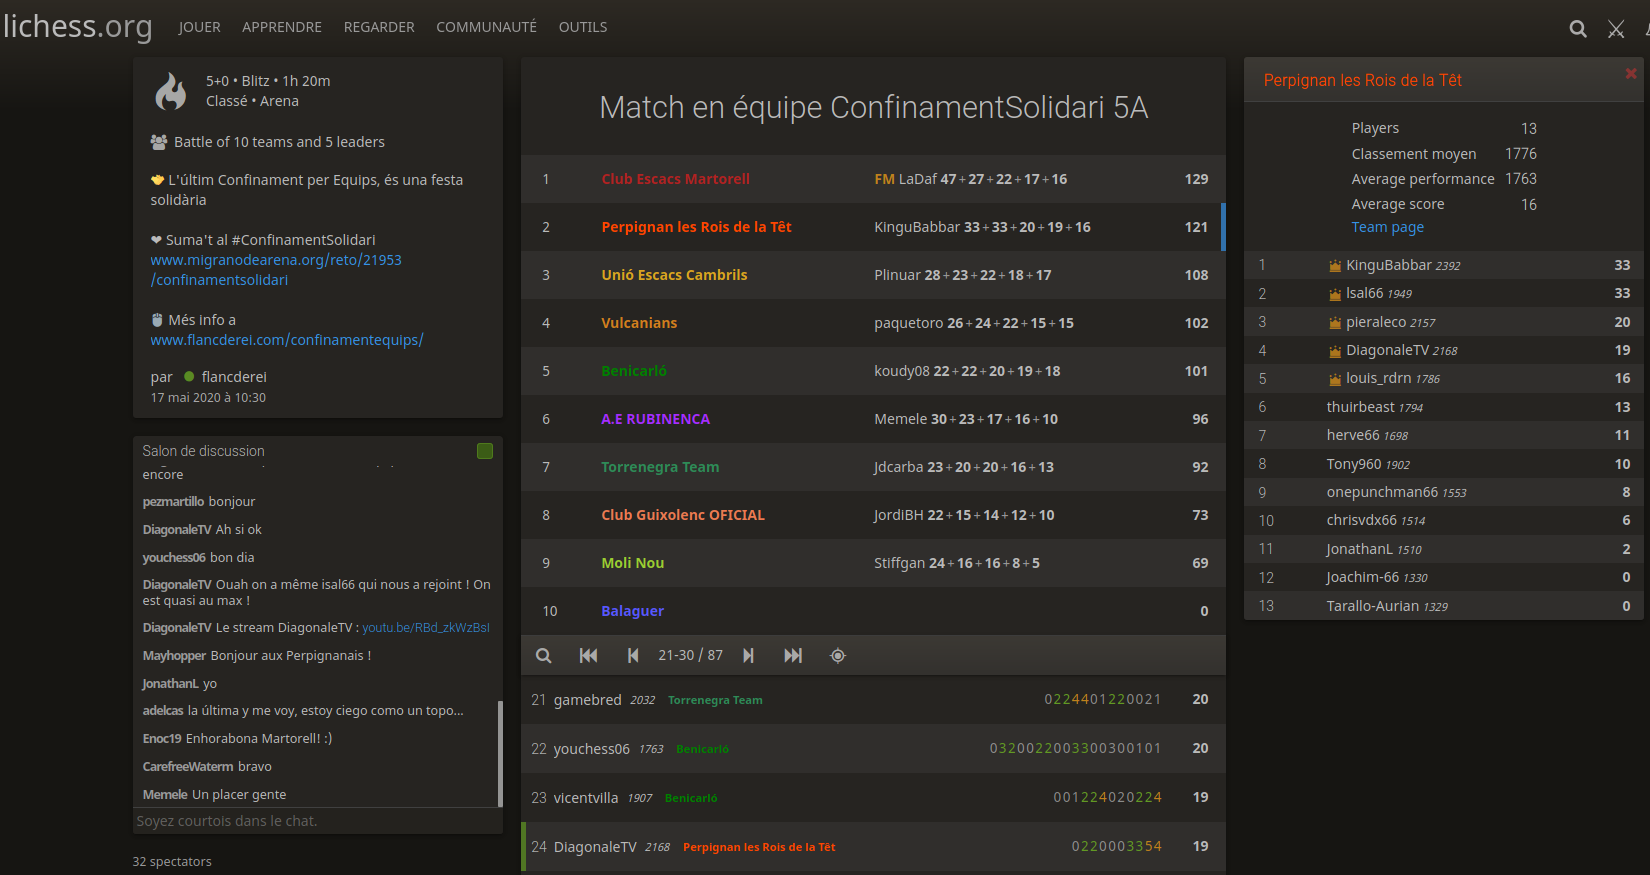Select team Balaguer
Screen dimensions: 1650x875
(632, 611)
